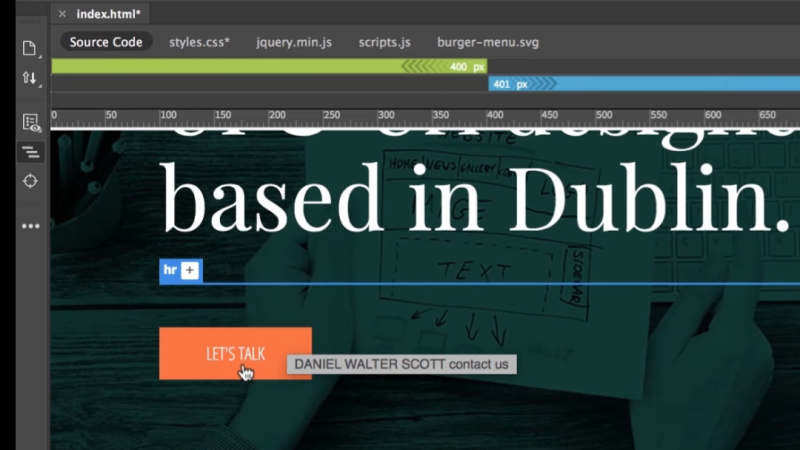Open the toolbar's three-dots customize menu
Screen dimensions: 800x450
click(31, 226)
